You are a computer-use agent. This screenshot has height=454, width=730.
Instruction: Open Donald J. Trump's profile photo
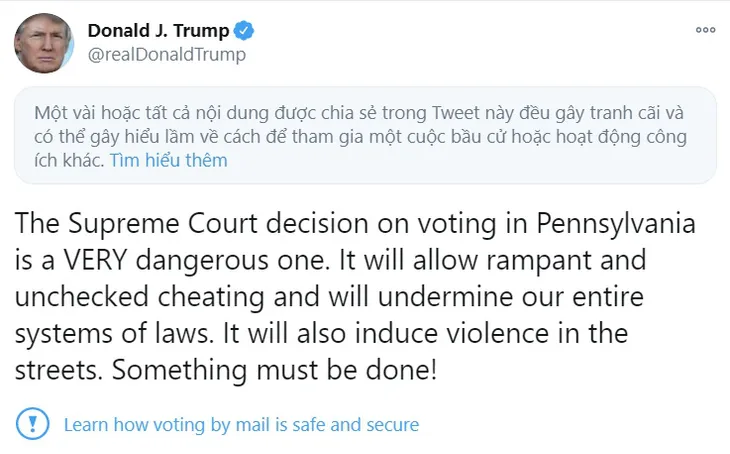(x=44, y=43)
